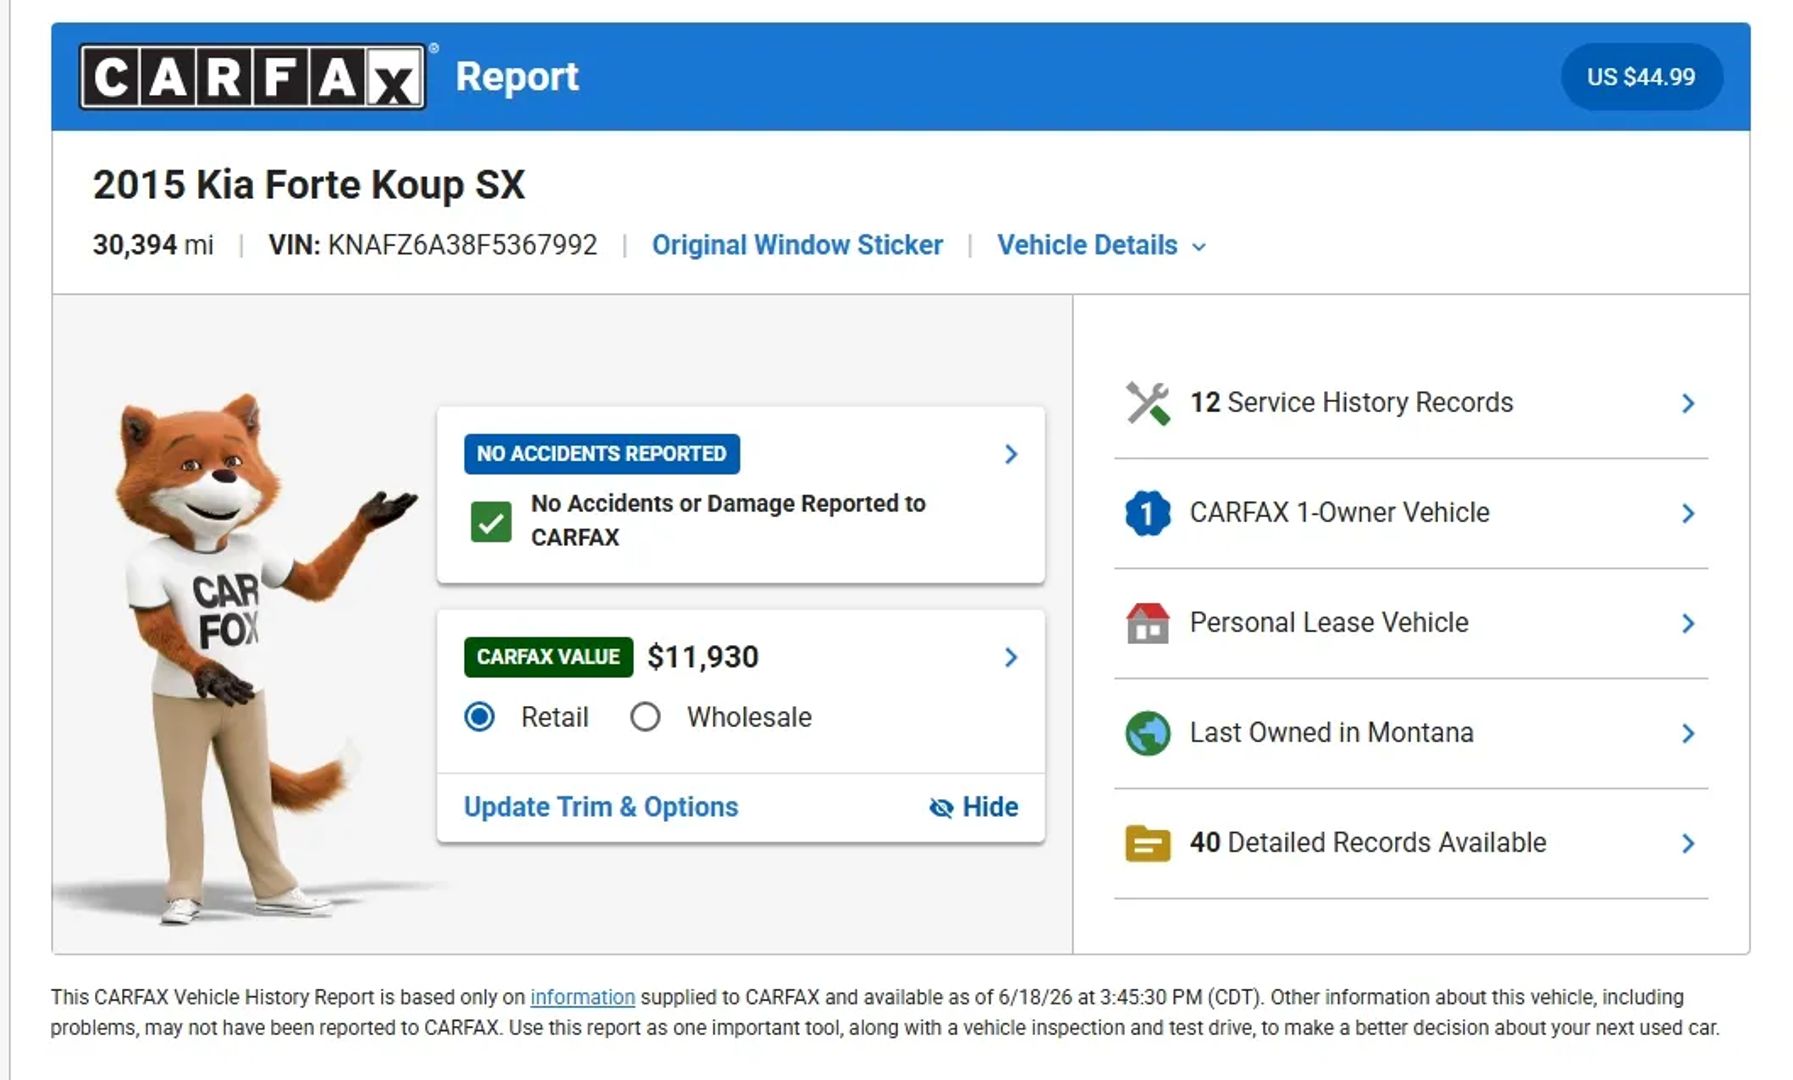
Task: Click the chevron for 40 Detailed Records Available
Action: tap(1688, 843)
